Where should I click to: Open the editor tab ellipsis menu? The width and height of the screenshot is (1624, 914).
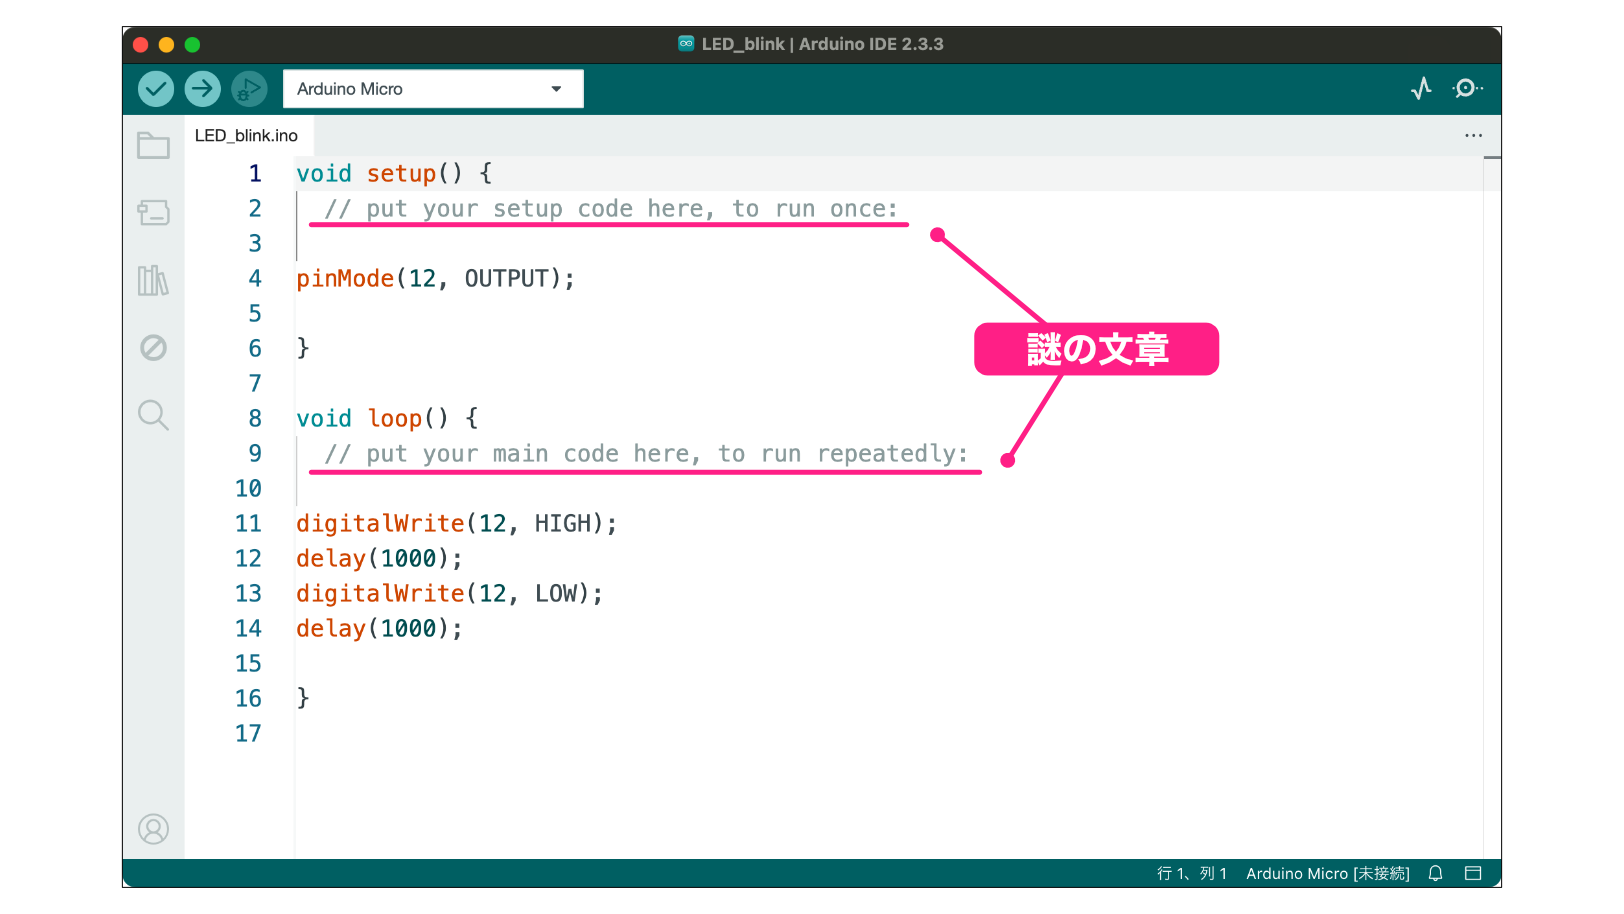pyautogui.click(x=1473, y=136)
